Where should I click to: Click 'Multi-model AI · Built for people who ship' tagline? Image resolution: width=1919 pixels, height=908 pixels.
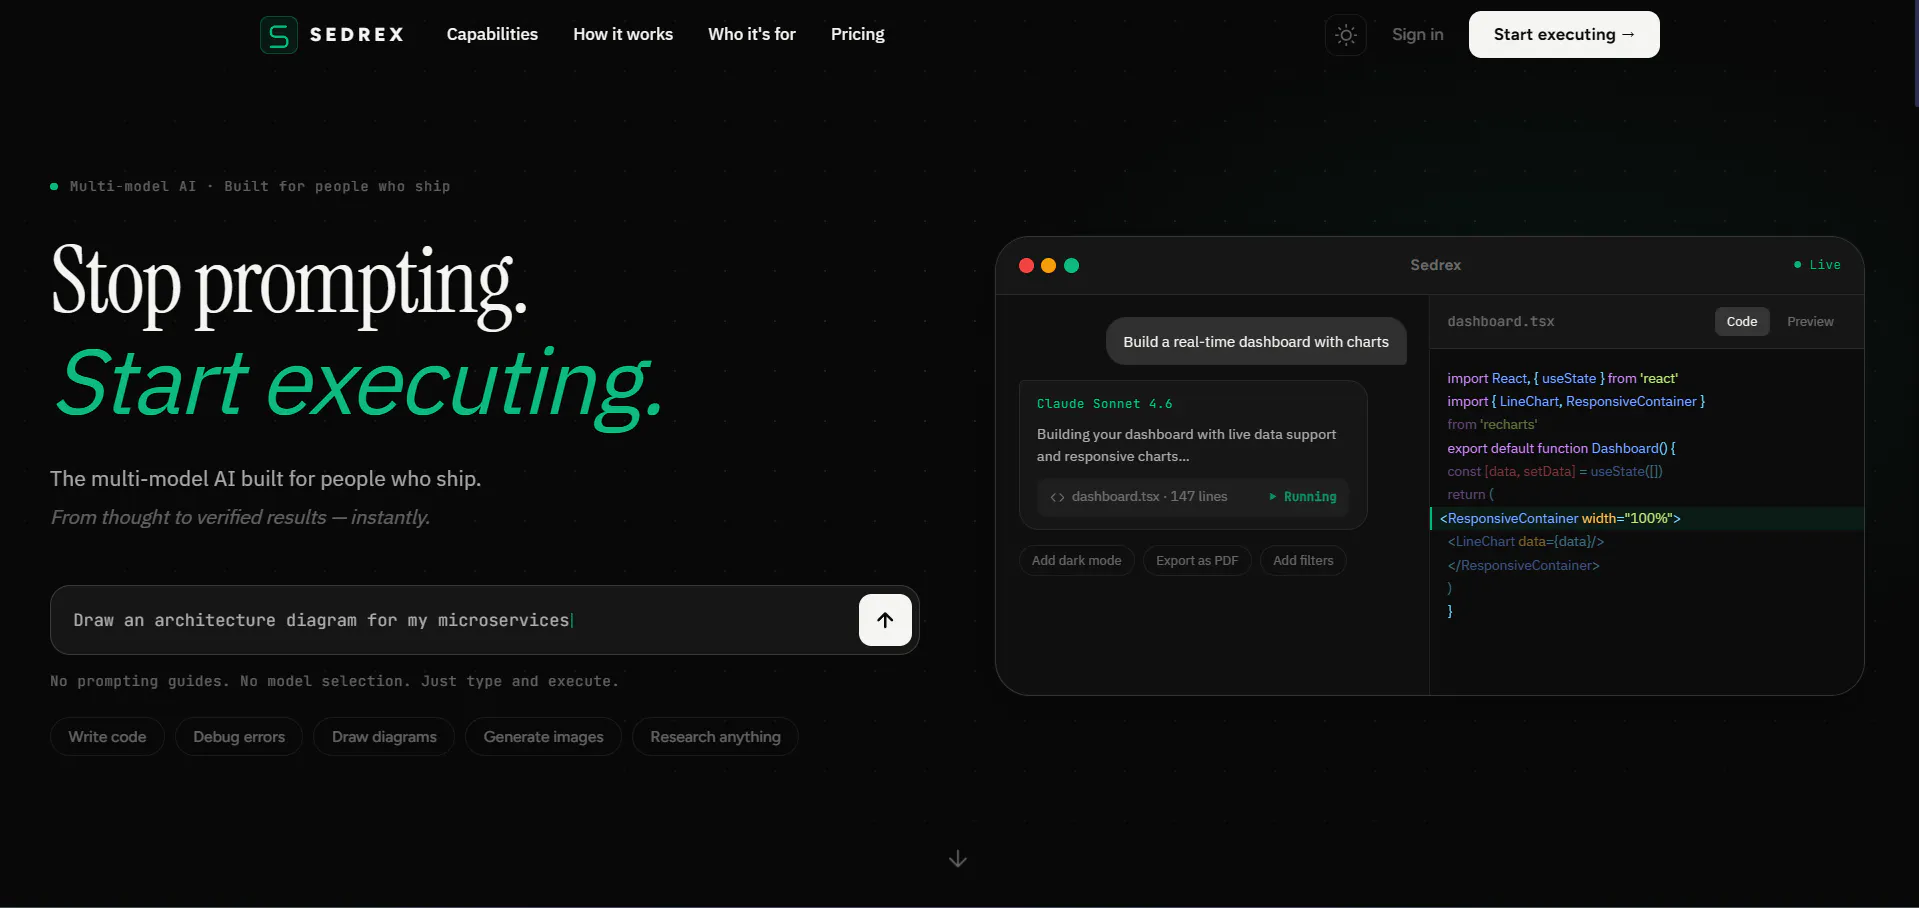(259, 186)
